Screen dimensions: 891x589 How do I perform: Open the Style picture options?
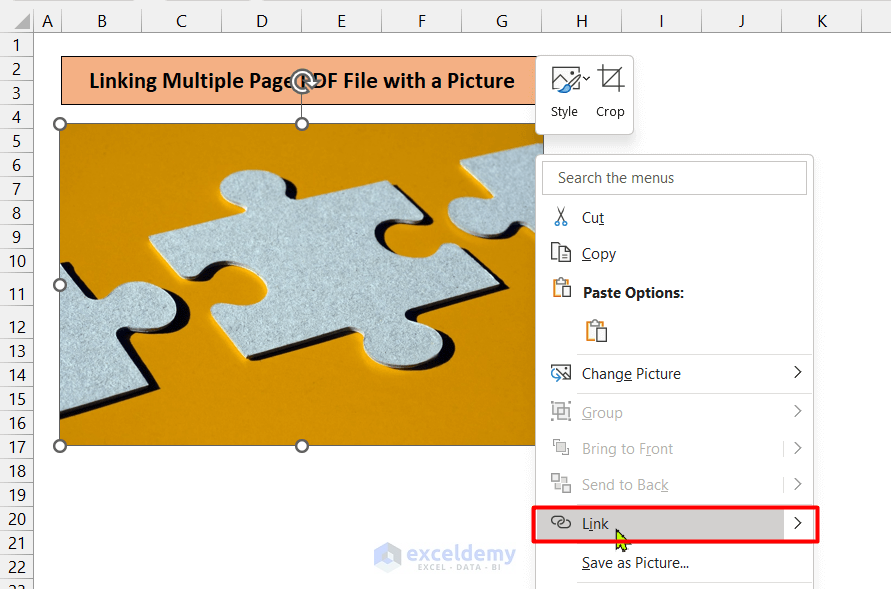point(564,93)
